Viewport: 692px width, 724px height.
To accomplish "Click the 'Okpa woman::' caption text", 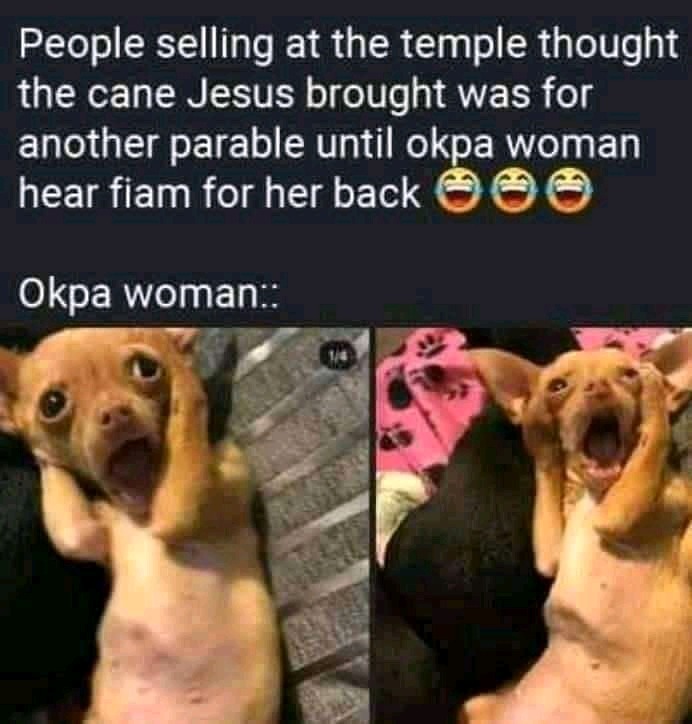I will click(x=148, y=293).
